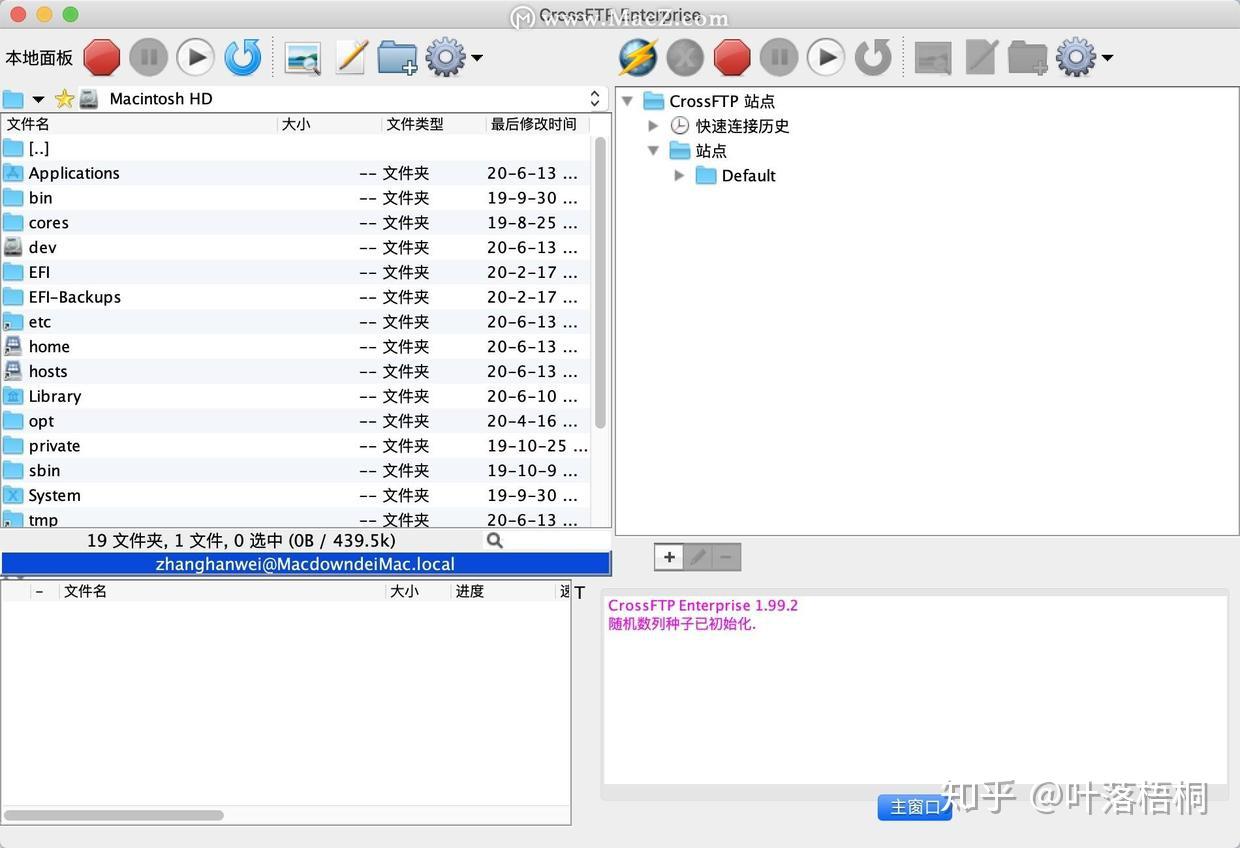Select the Applications folder in file list
This screenshot has height=848, width=1240.
tap(74, 173)
